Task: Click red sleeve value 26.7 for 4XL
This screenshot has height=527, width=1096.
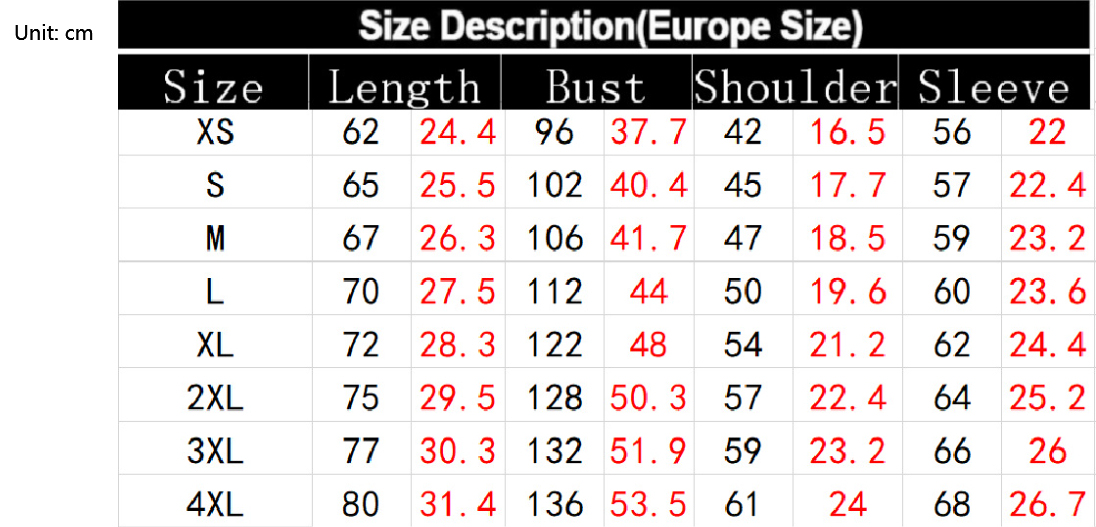Action: 1047,504
